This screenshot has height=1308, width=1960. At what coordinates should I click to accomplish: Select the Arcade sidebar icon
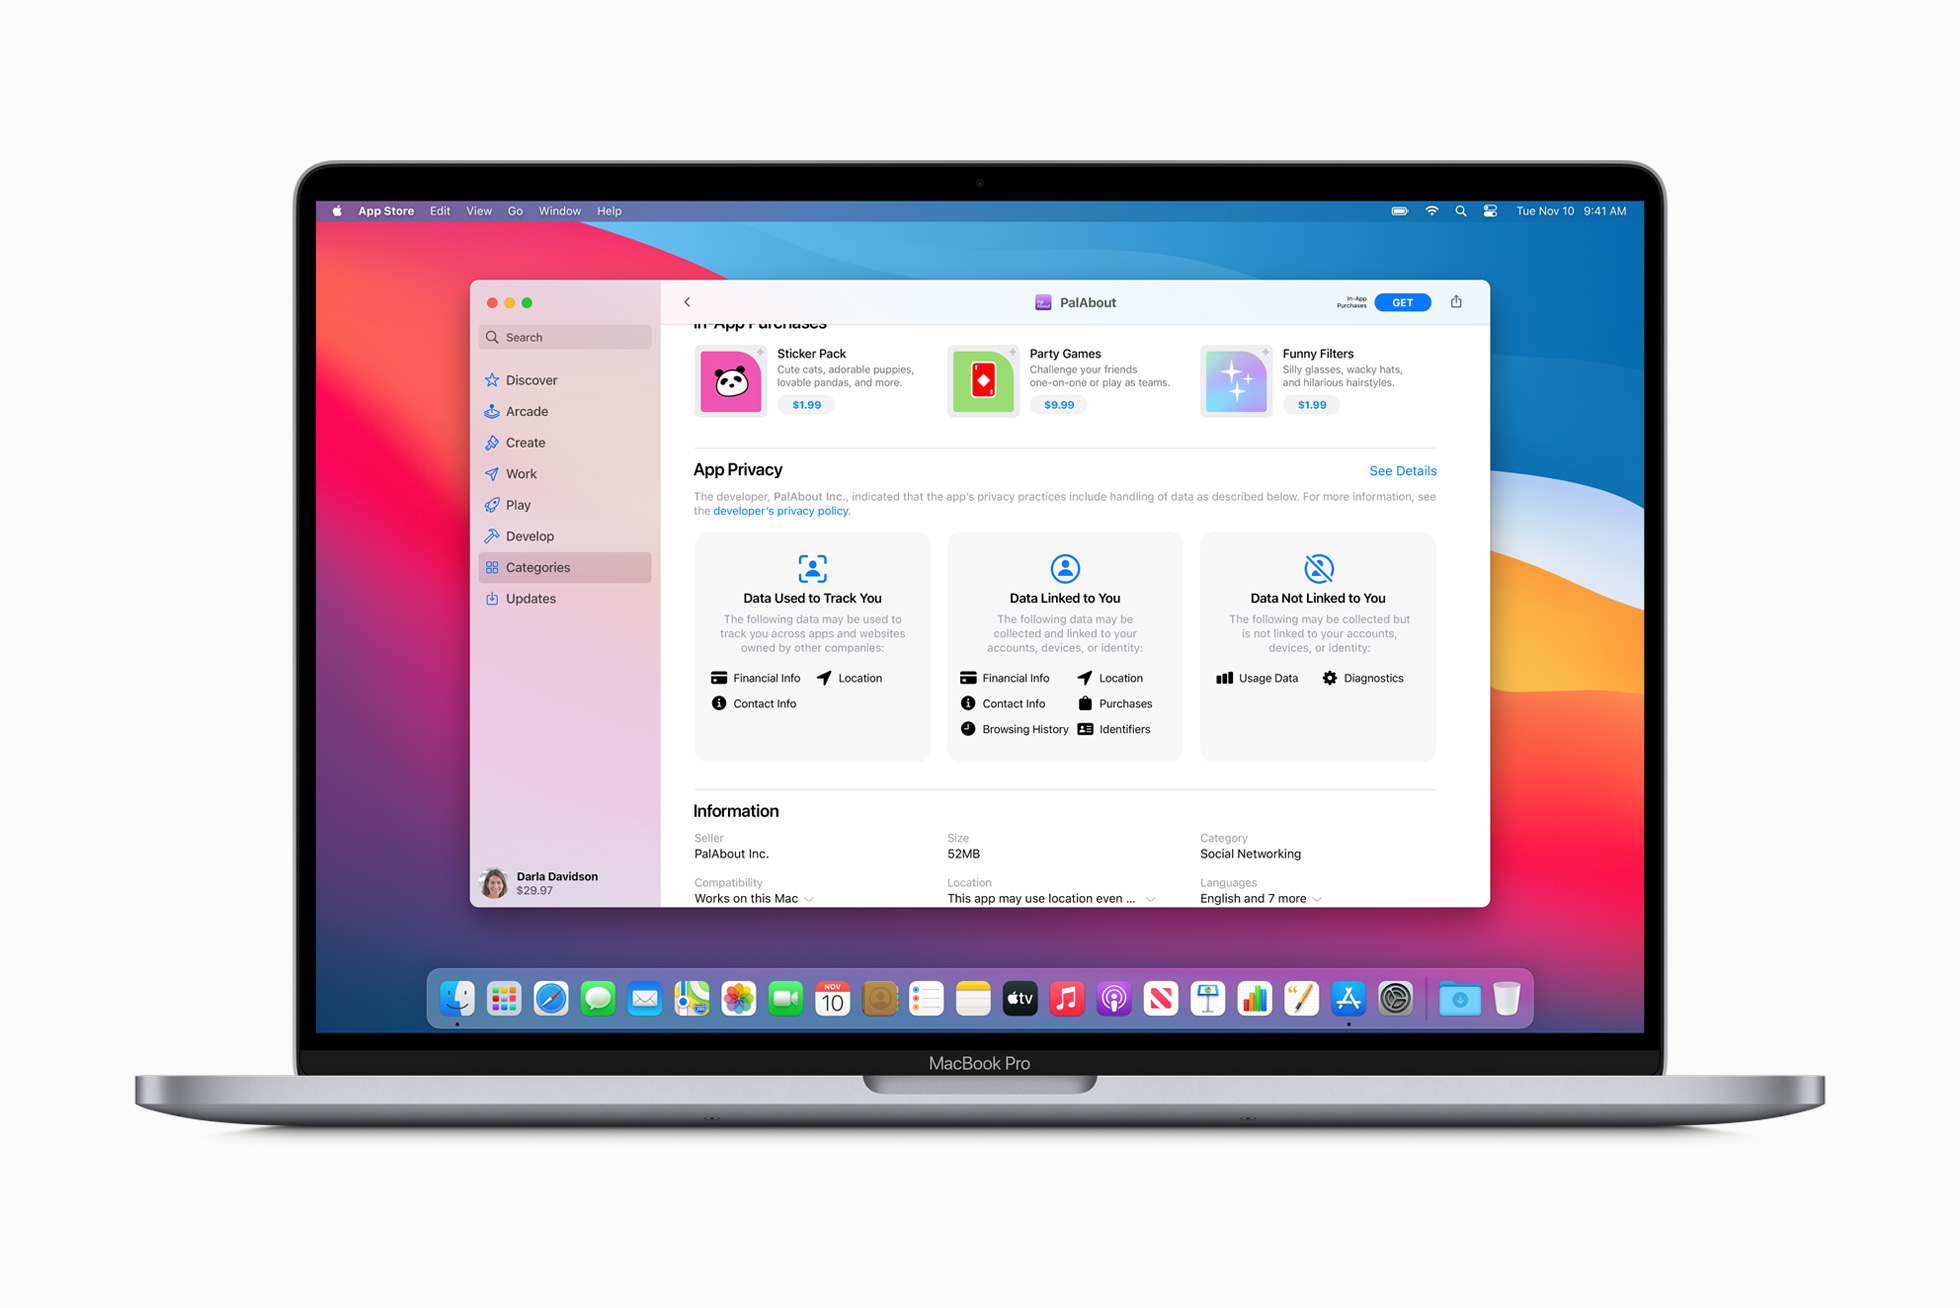pyautogui.click(x=495, y=410)
